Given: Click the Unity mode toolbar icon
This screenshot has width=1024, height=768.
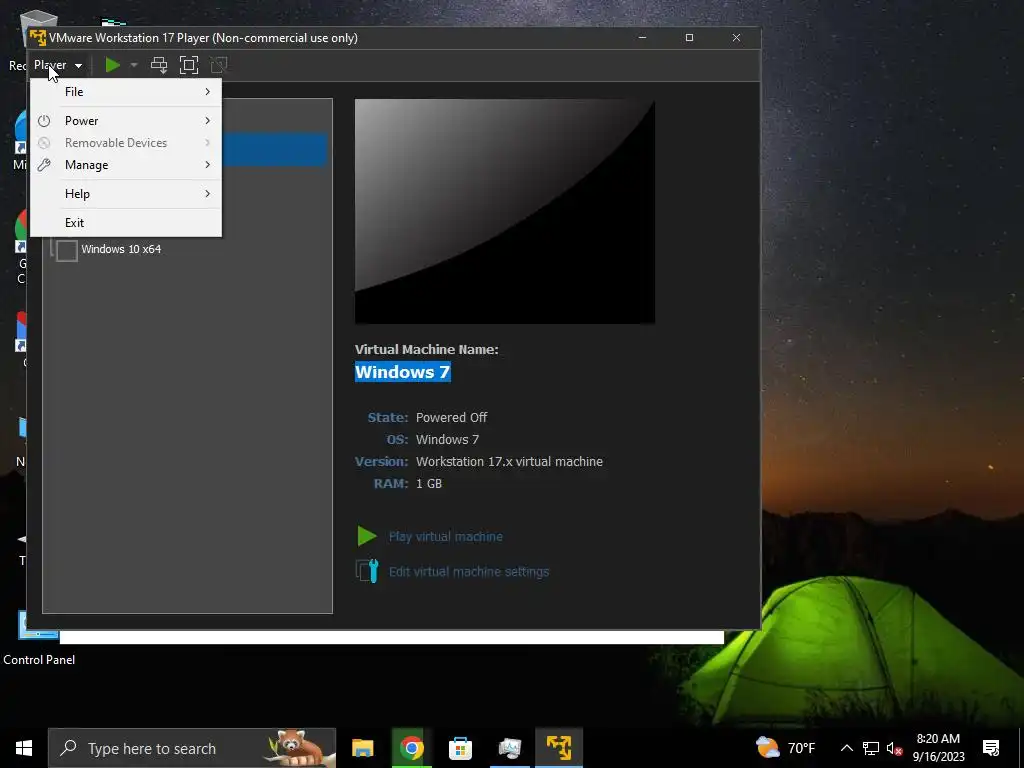Looking at the screenshot, I should [219, 65].
